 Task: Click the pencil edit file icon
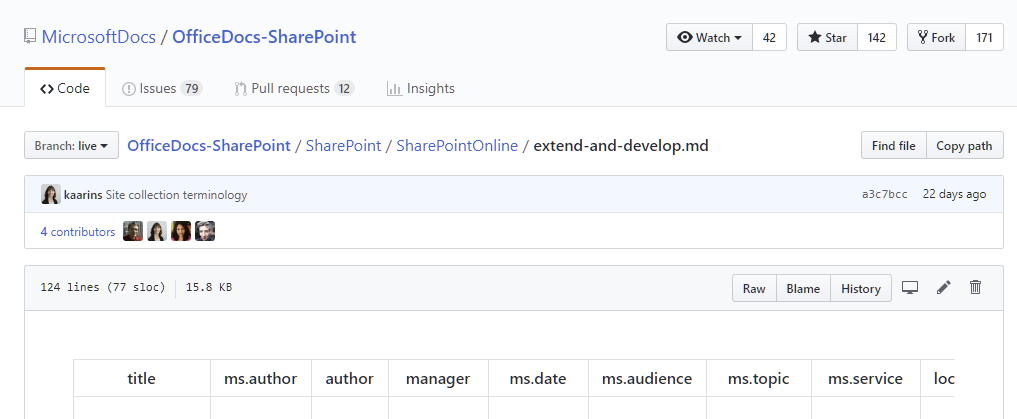pyautogui.click(x=943, y=288)
